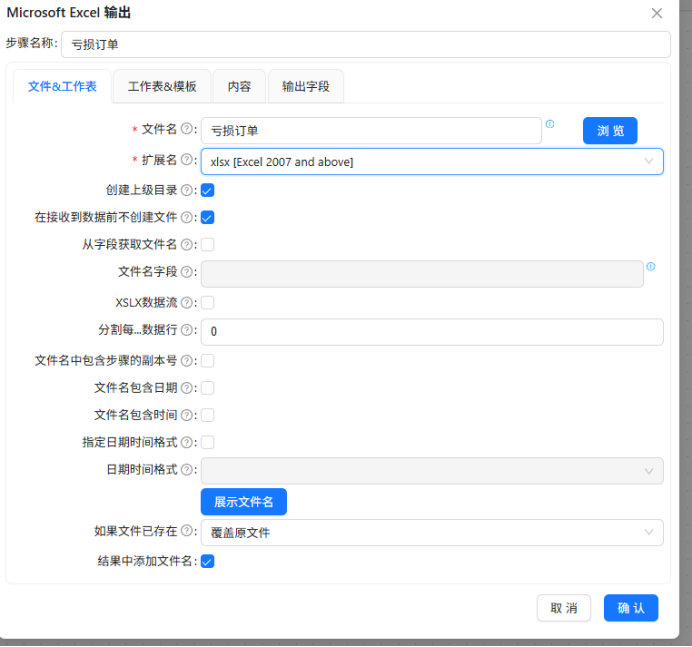Open the 日期时间格式 dropdown
This screenshot has width=692, height=647.
(x=432, y=471)
